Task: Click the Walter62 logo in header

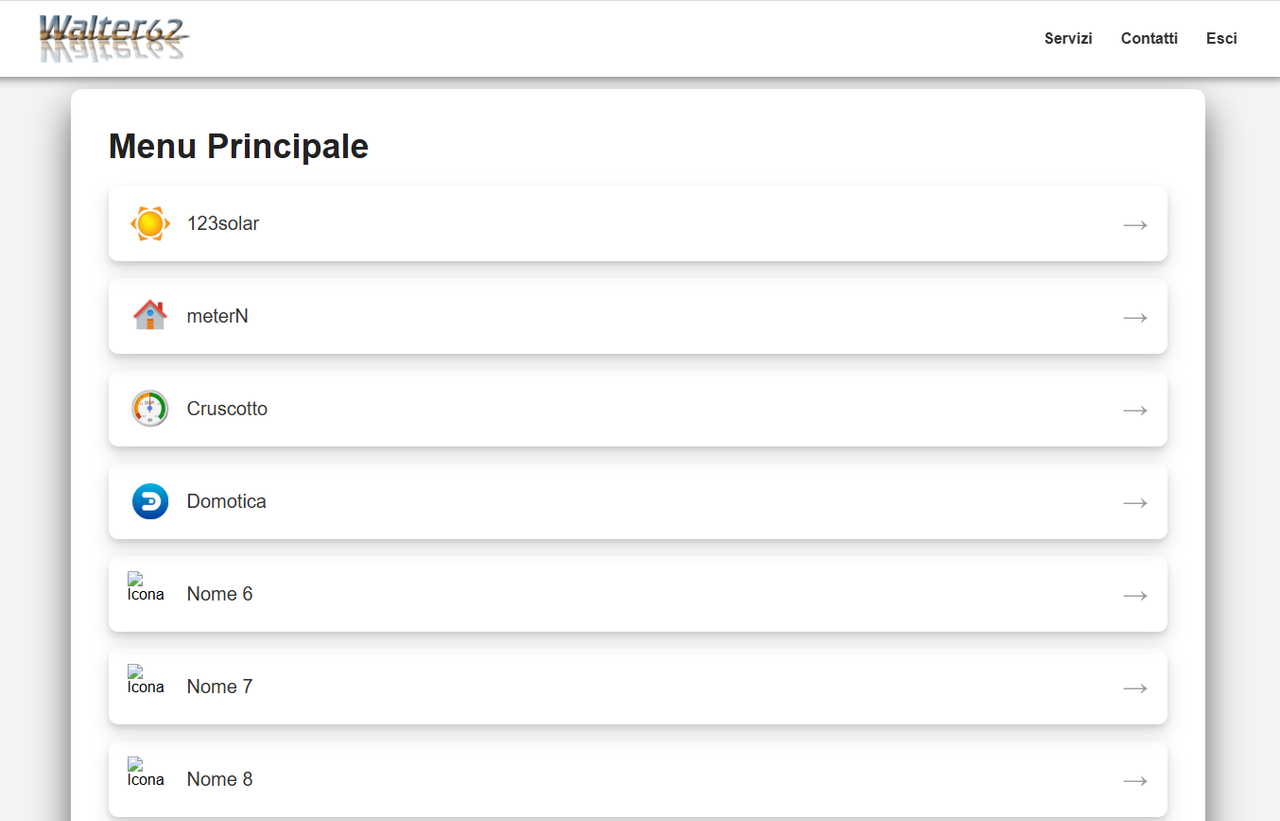Action: tap(113, 38)
